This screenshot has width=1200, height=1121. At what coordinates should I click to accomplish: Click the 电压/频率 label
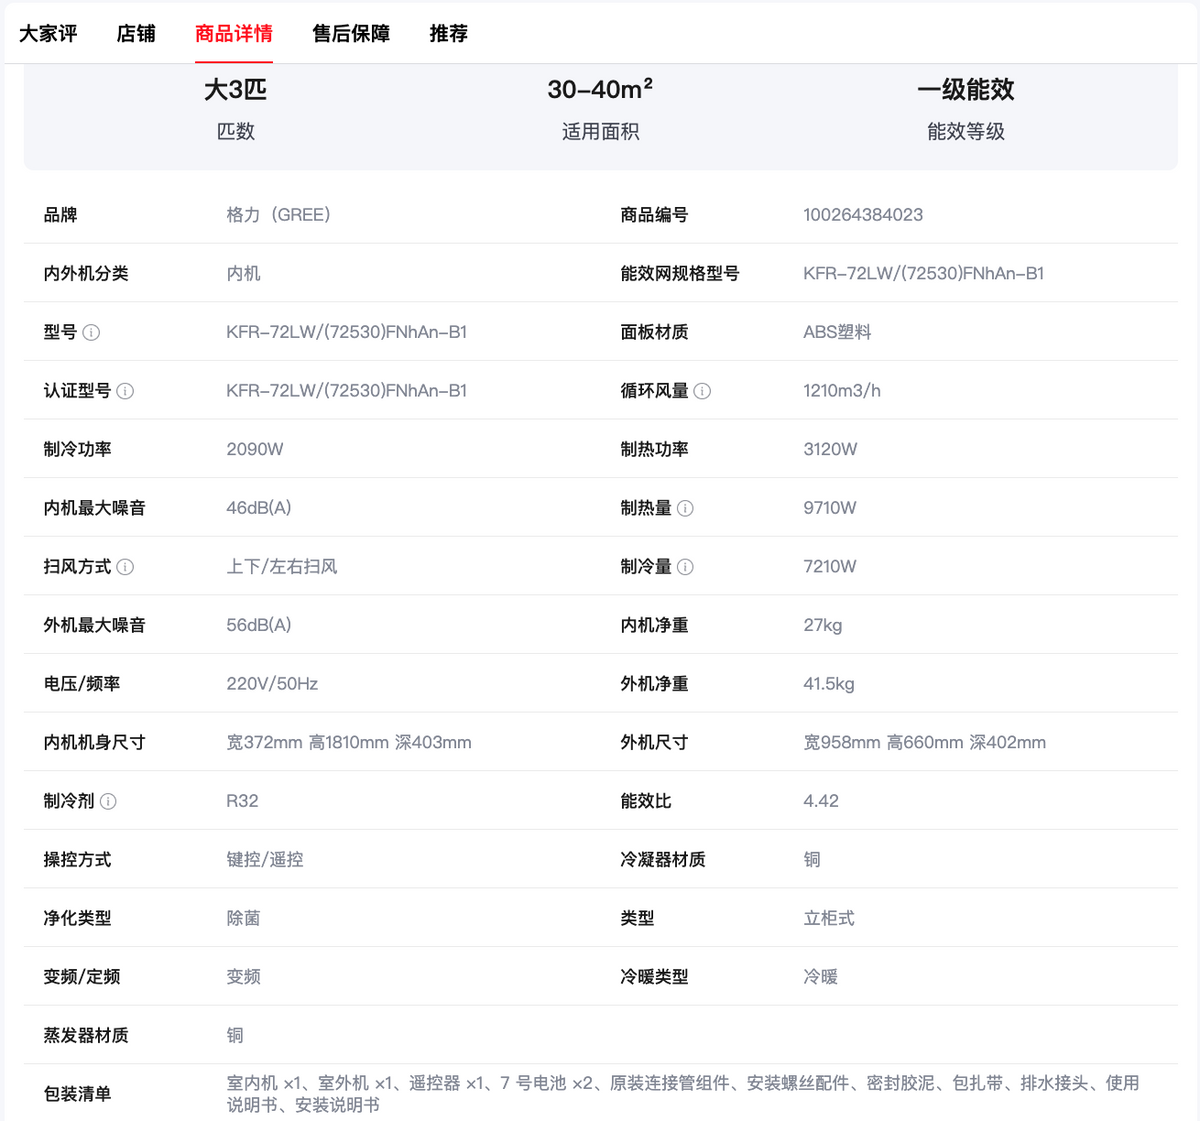[82, 684]
